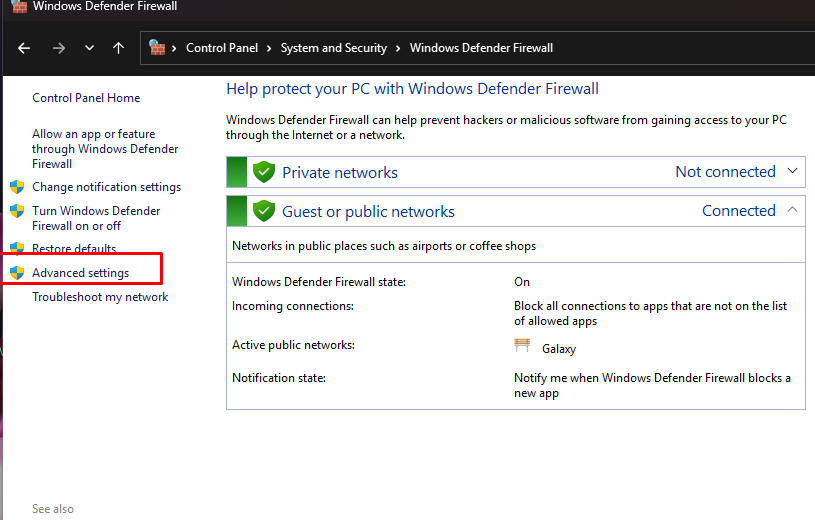Screen dimensions: 815x520
Task: Open Control Panel Home link
Action: click(86, 98)
